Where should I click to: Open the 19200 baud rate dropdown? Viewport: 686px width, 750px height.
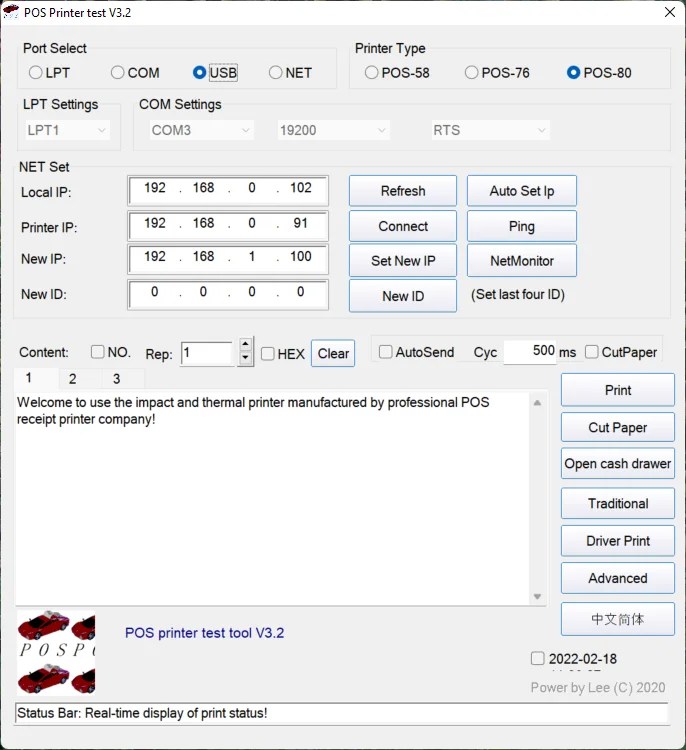click(x=333, y=130)
